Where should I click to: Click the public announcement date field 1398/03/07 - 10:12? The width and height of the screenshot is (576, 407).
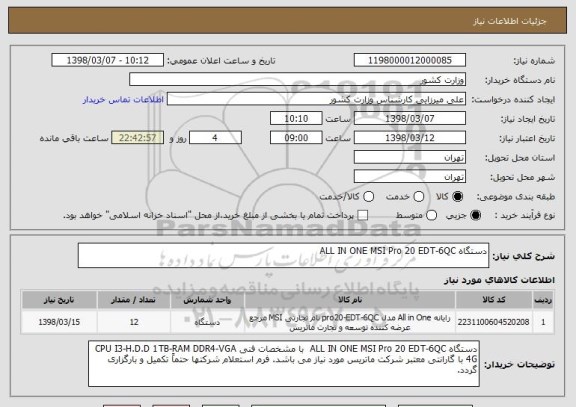click(108, 60)
